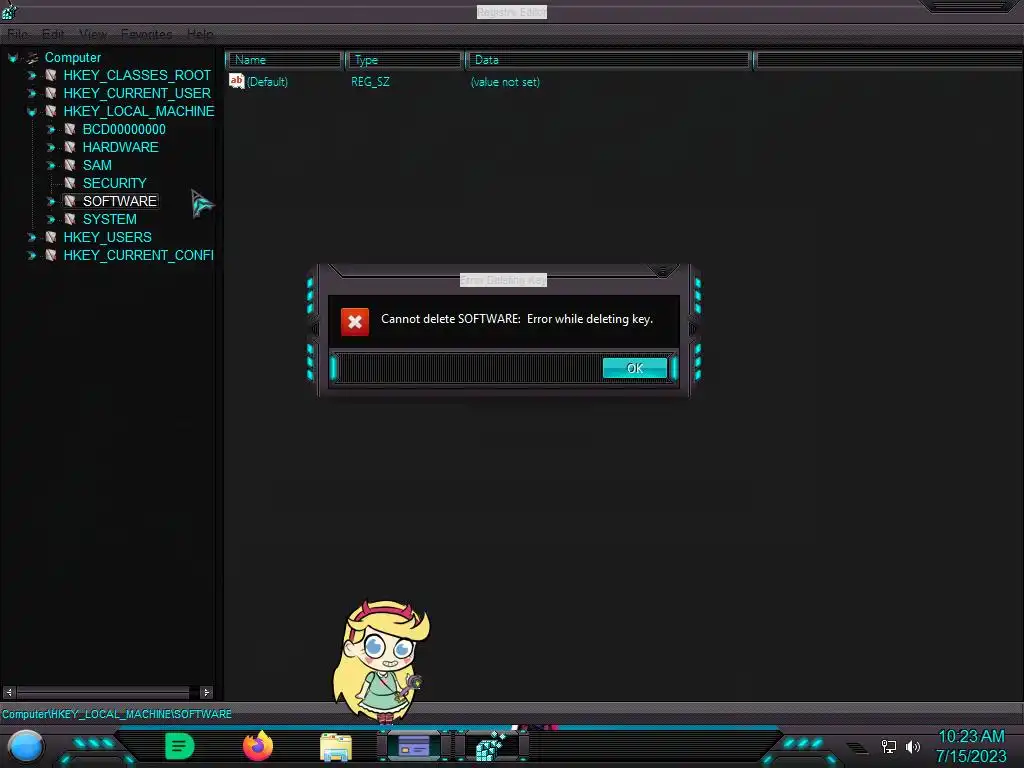Select the HARDWARE key
1024x768 pixels.
(x=120, y=148)
